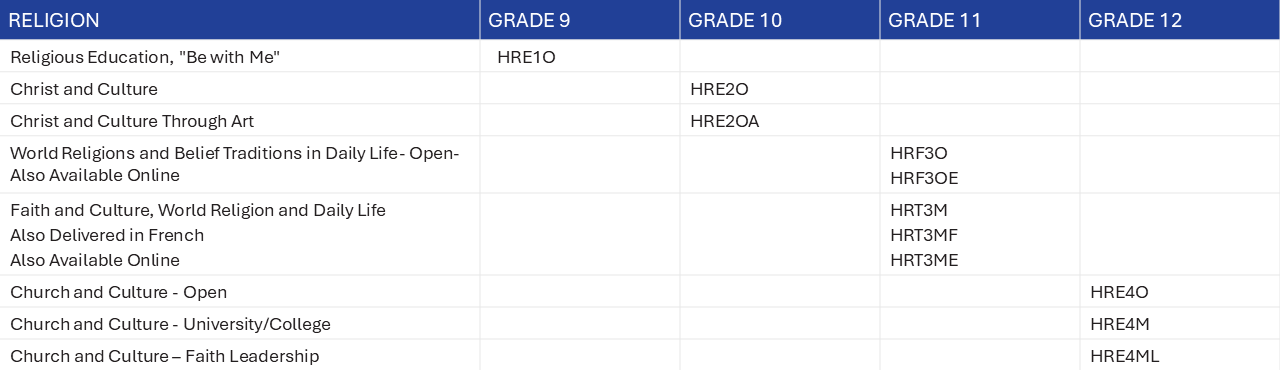Click World Religions and Belief Traditions label
Screen dimensions: 1280x370
pos(234,165)
